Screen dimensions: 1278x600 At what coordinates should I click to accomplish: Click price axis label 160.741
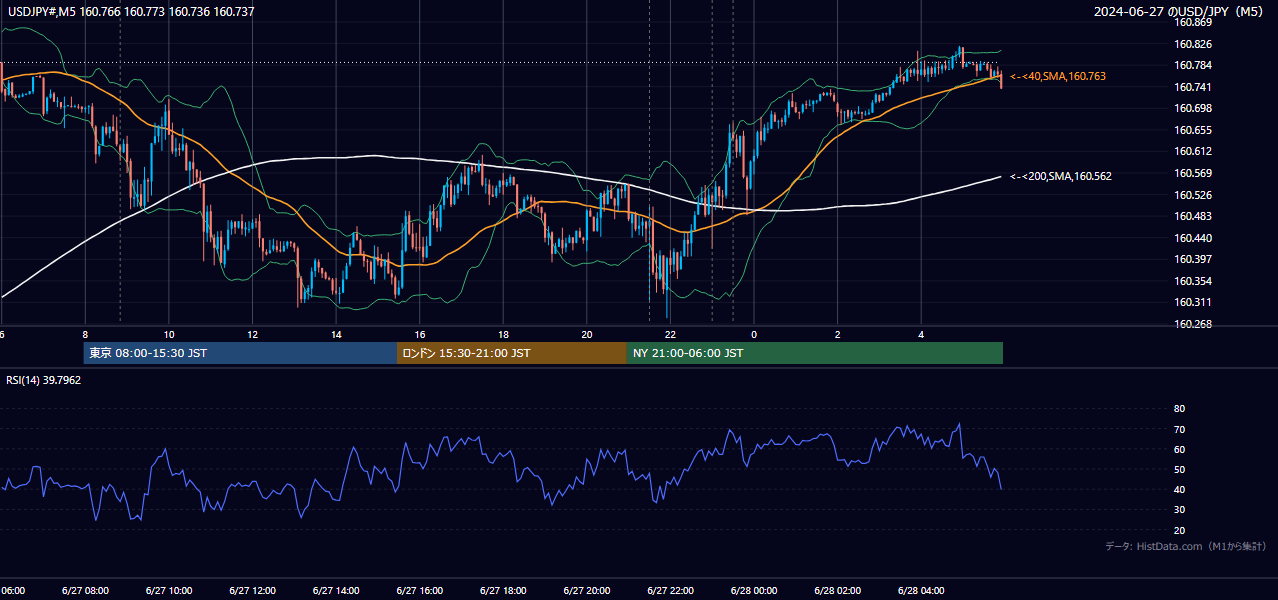tap(1193, 87)
